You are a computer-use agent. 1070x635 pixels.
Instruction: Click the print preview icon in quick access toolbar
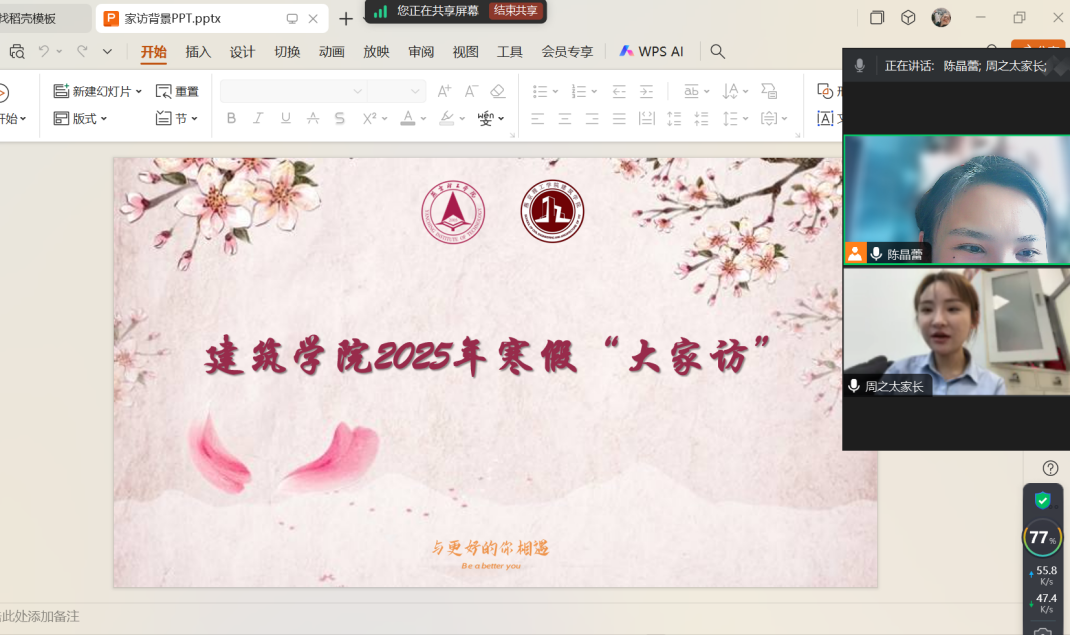(x=17, y=51)
